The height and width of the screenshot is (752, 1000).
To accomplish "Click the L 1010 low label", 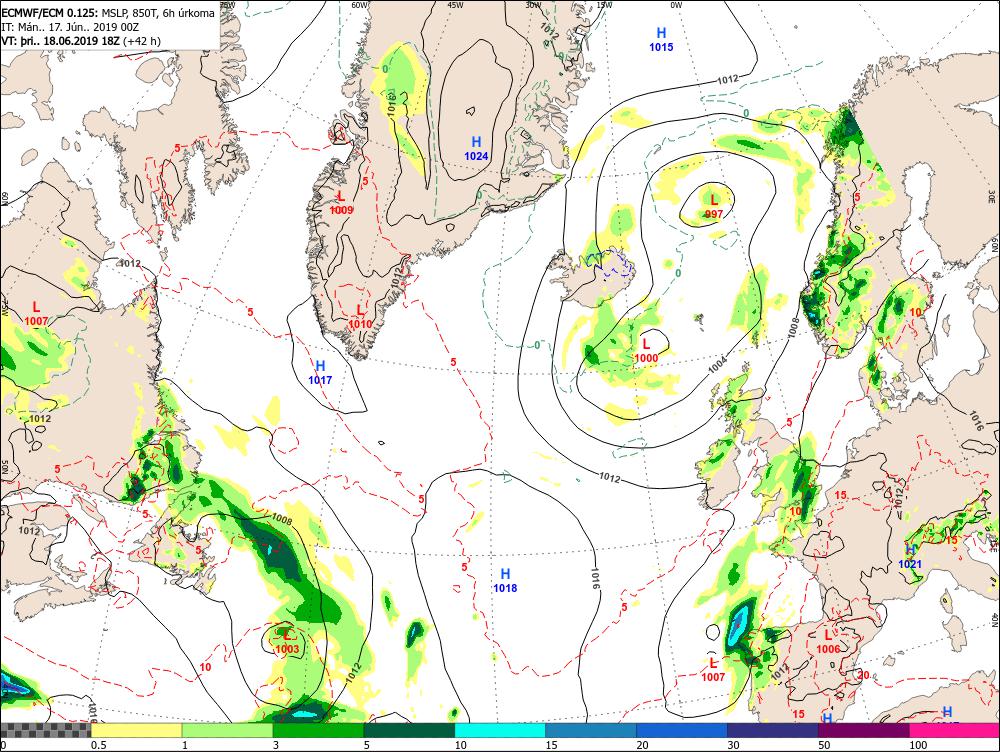I will pos(360,317).
